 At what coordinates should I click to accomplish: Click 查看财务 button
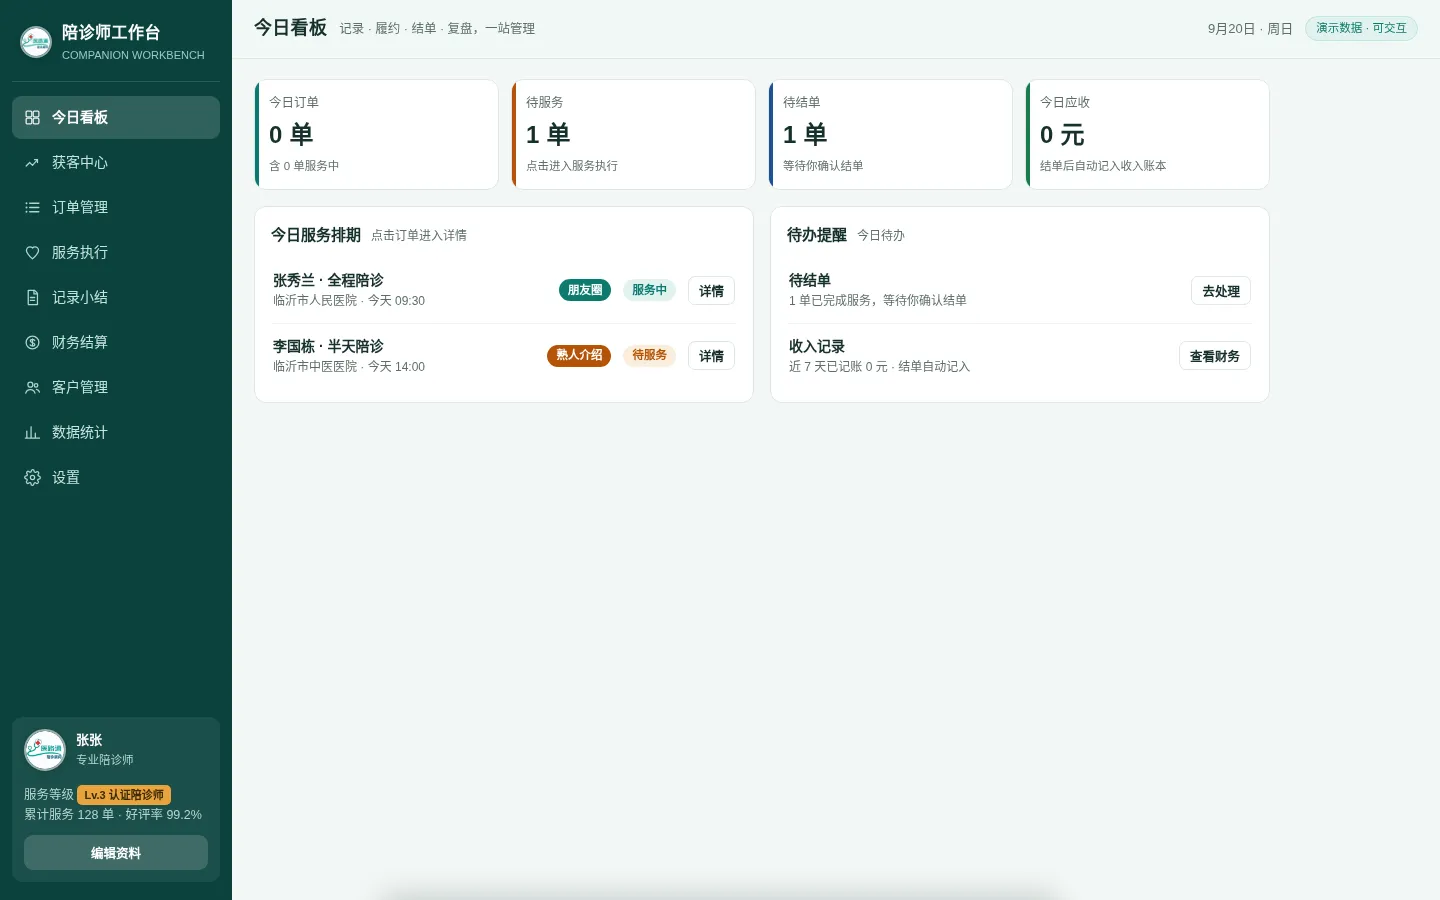pyautogui.click(x=1215, y=356)
